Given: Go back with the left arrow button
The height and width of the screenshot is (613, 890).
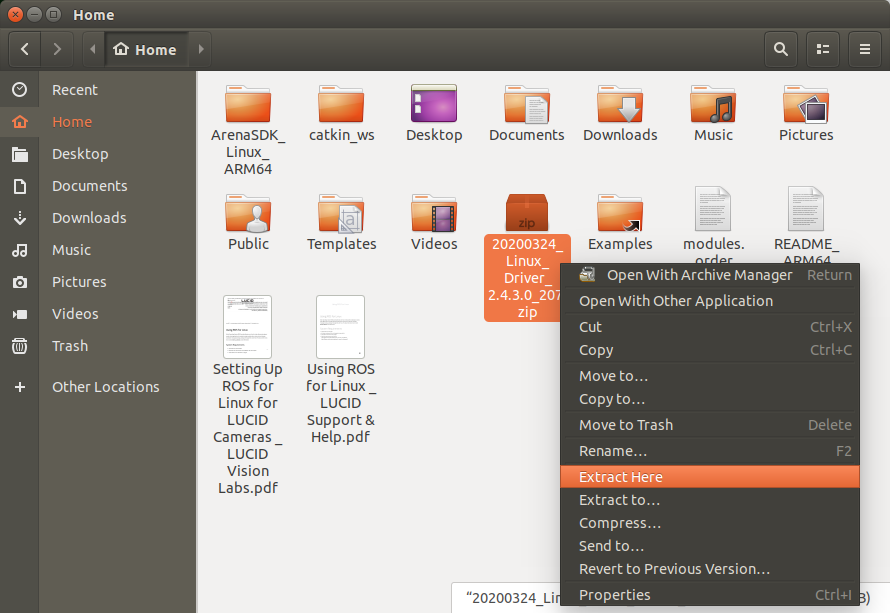Looking at the screenshot, I should pyautogui.click(x=25, y=48).
